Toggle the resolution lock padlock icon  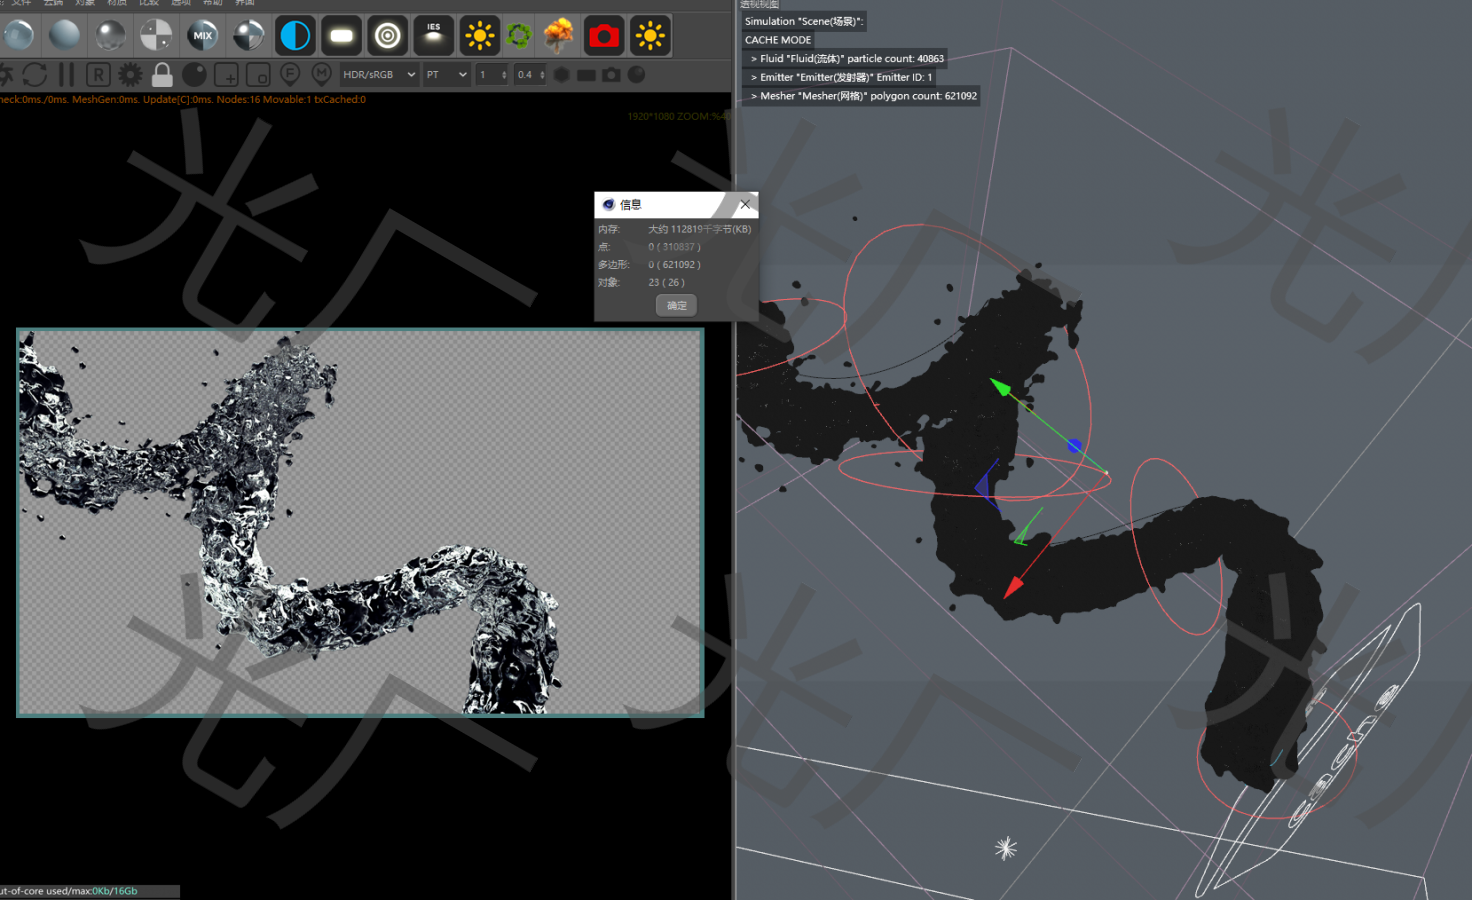(x=162, y=74)
